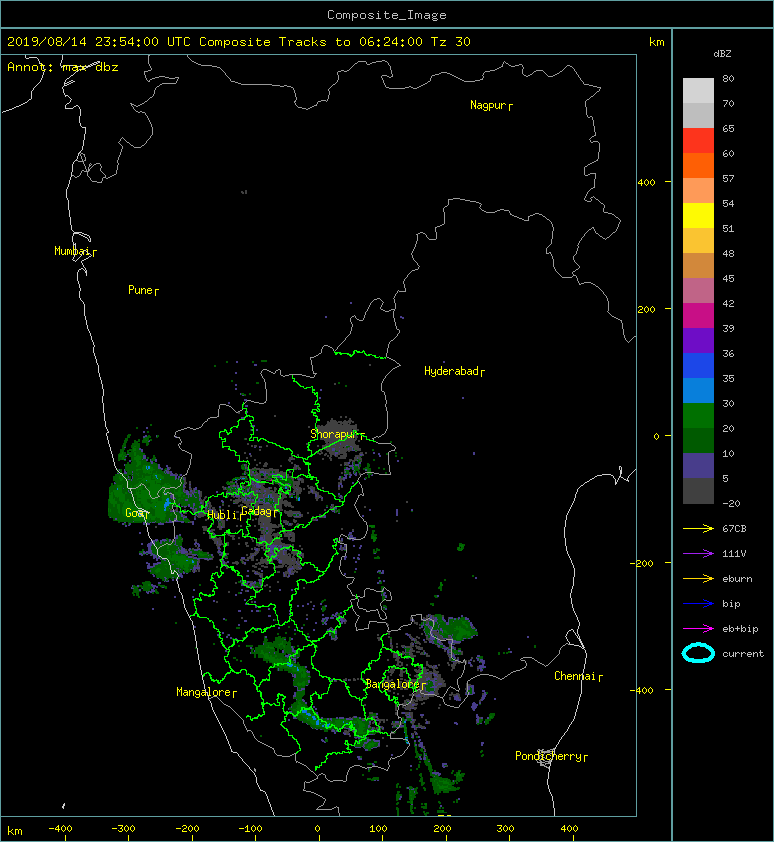Click the 57 value on the dBZ scale

(x=728, y=178)
